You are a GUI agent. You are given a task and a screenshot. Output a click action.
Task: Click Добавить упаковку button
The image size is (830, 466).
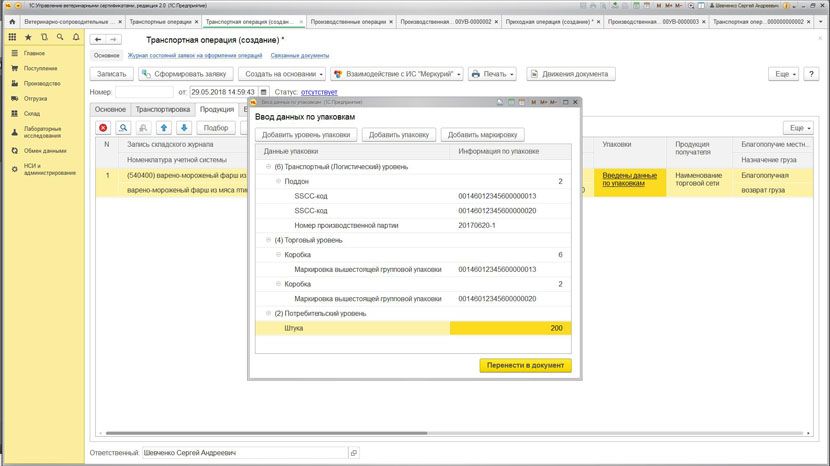[x=399, y=135]
